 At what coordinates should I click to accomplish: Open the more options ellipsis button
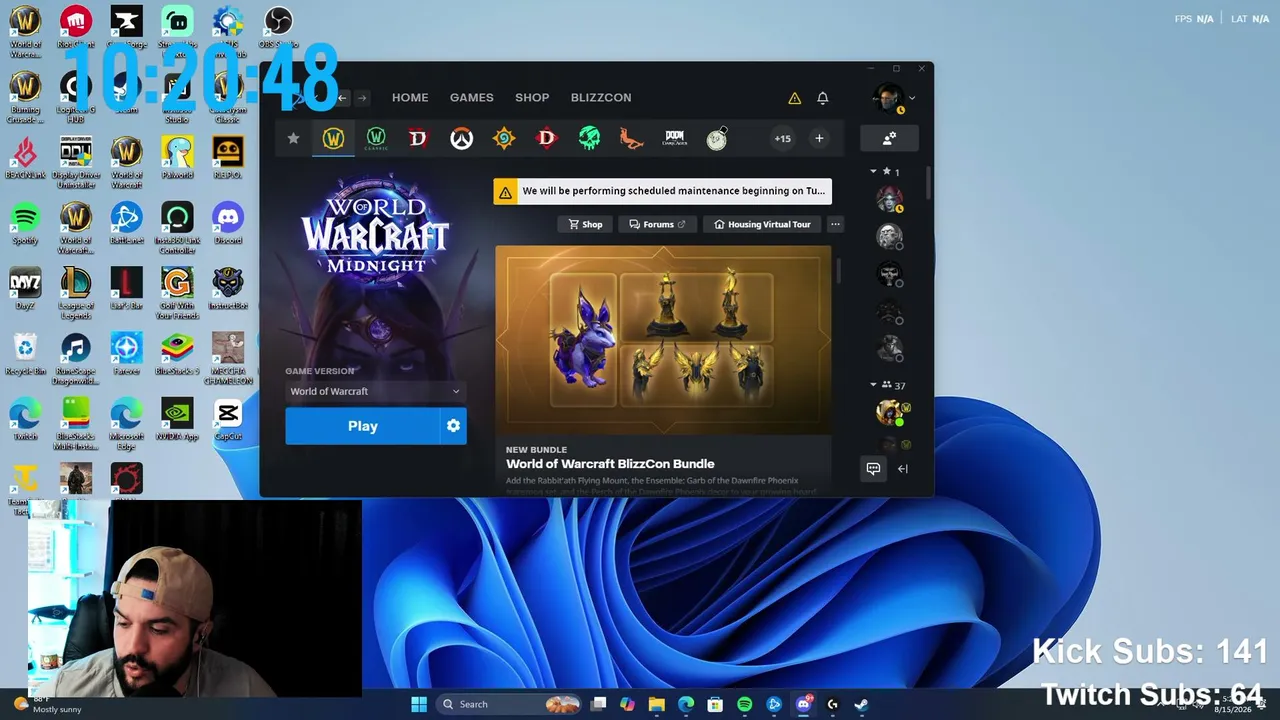point(835,224)
